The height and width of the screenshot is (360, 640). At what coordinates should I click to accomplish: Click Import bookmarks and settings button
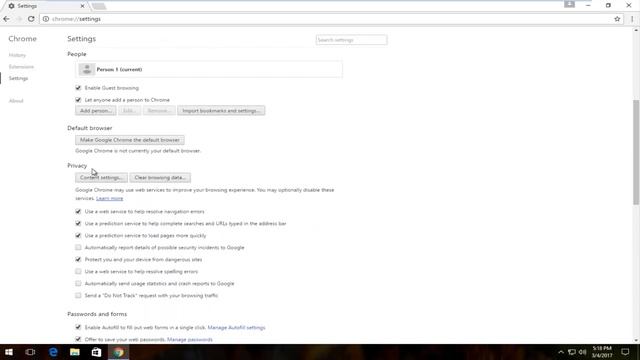point(221,111)
